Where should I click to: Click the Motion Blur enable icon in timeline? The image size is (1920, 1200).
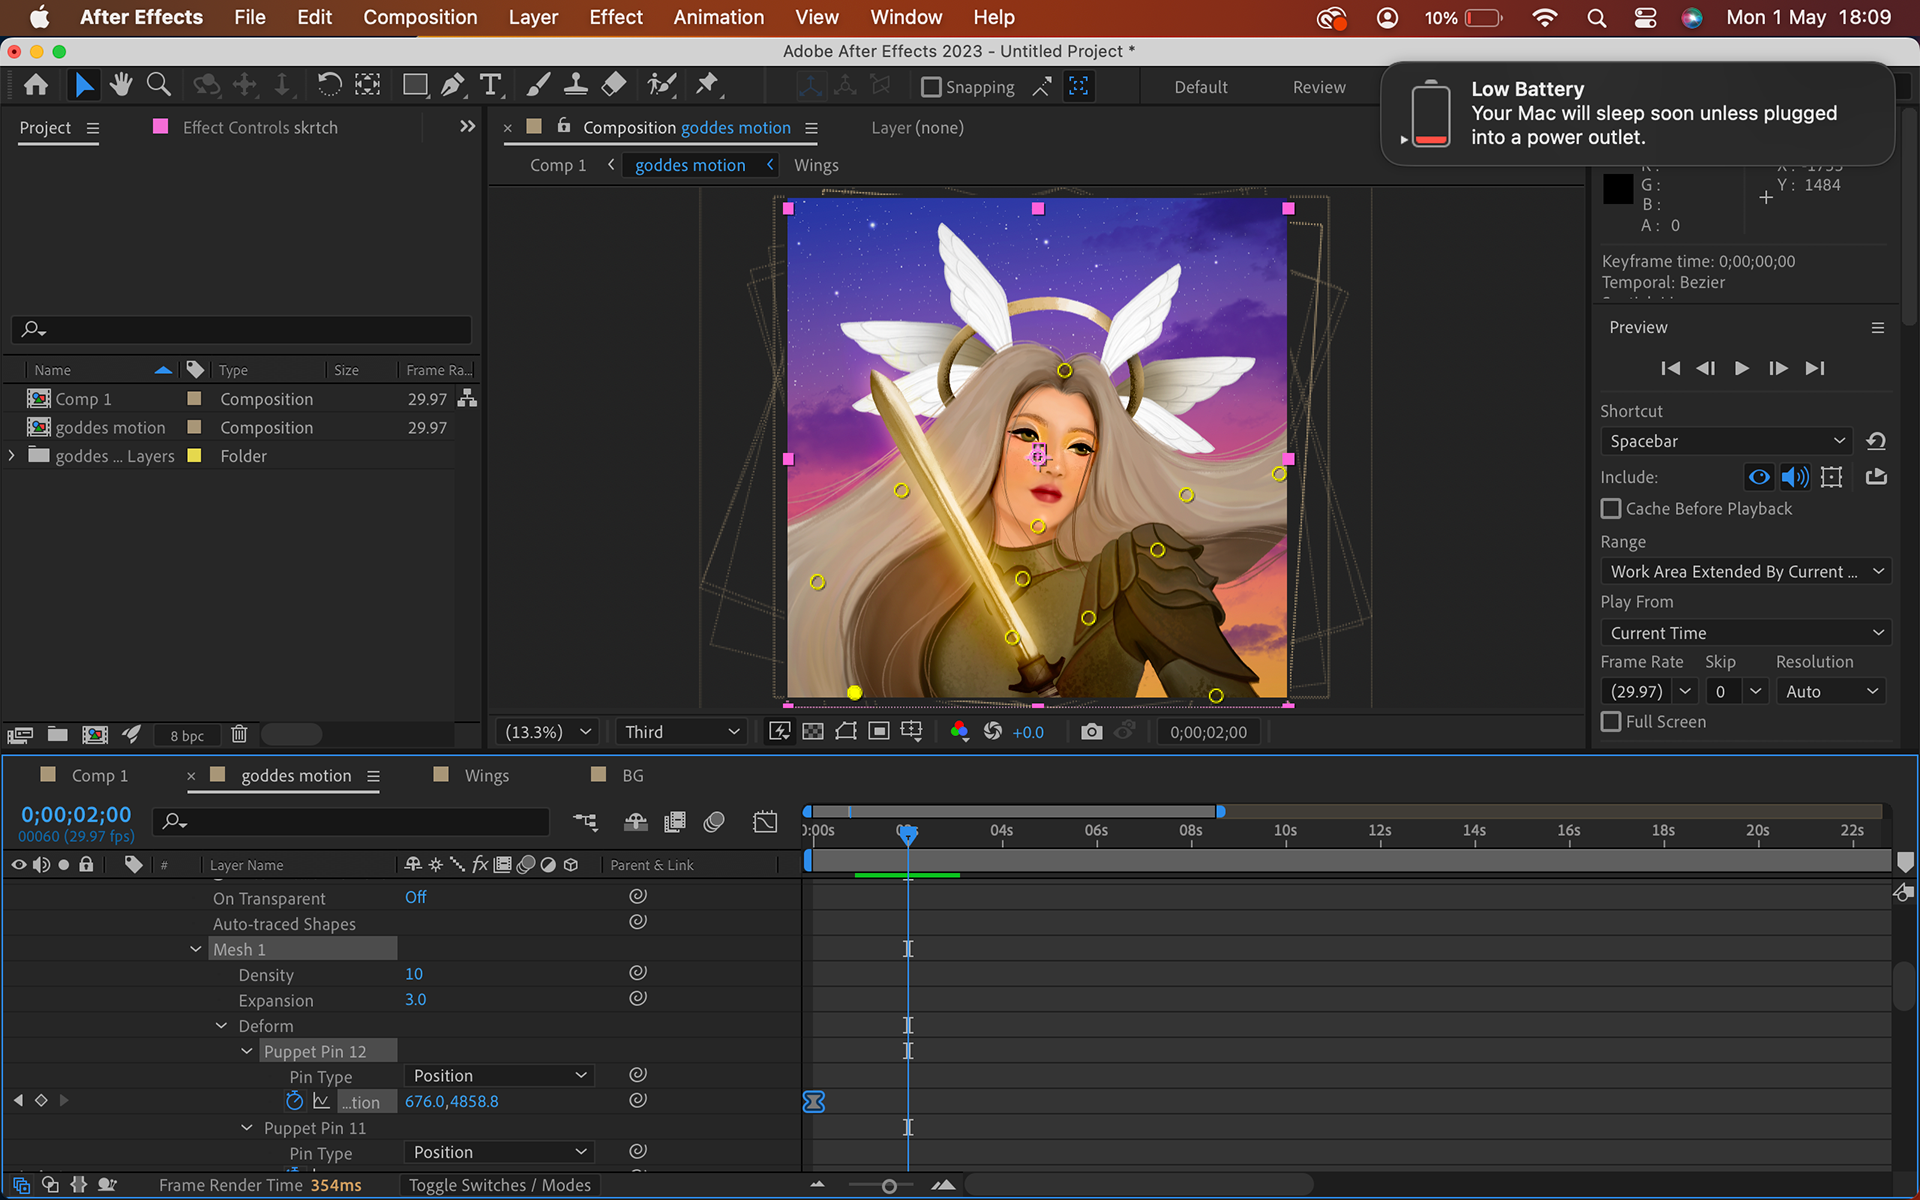[x=714, y=822]
